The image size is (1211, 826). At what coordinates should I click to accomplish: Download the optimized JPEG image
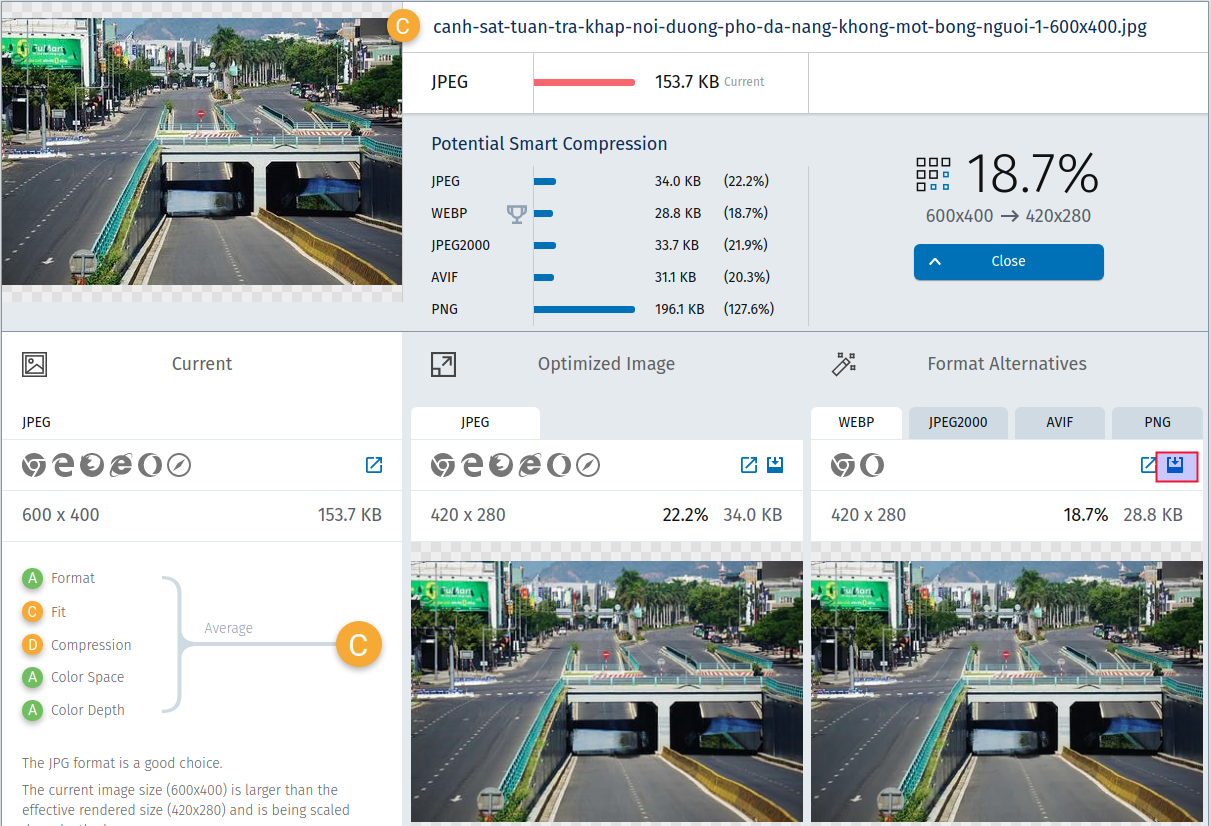(775, 465)
